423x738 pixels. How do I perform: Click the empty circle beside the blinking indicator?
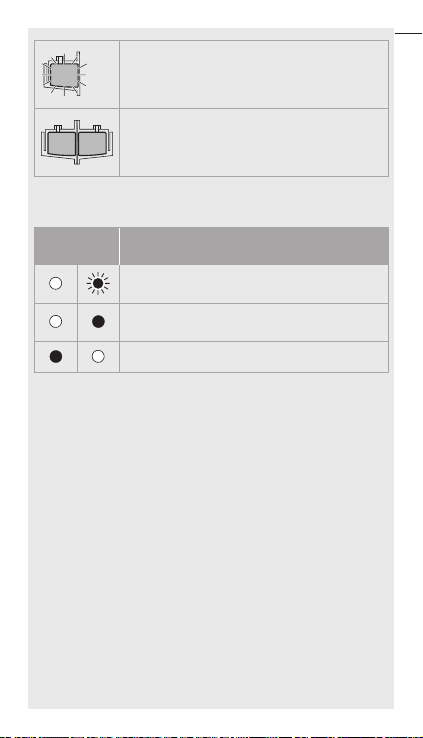coord(56,283)
